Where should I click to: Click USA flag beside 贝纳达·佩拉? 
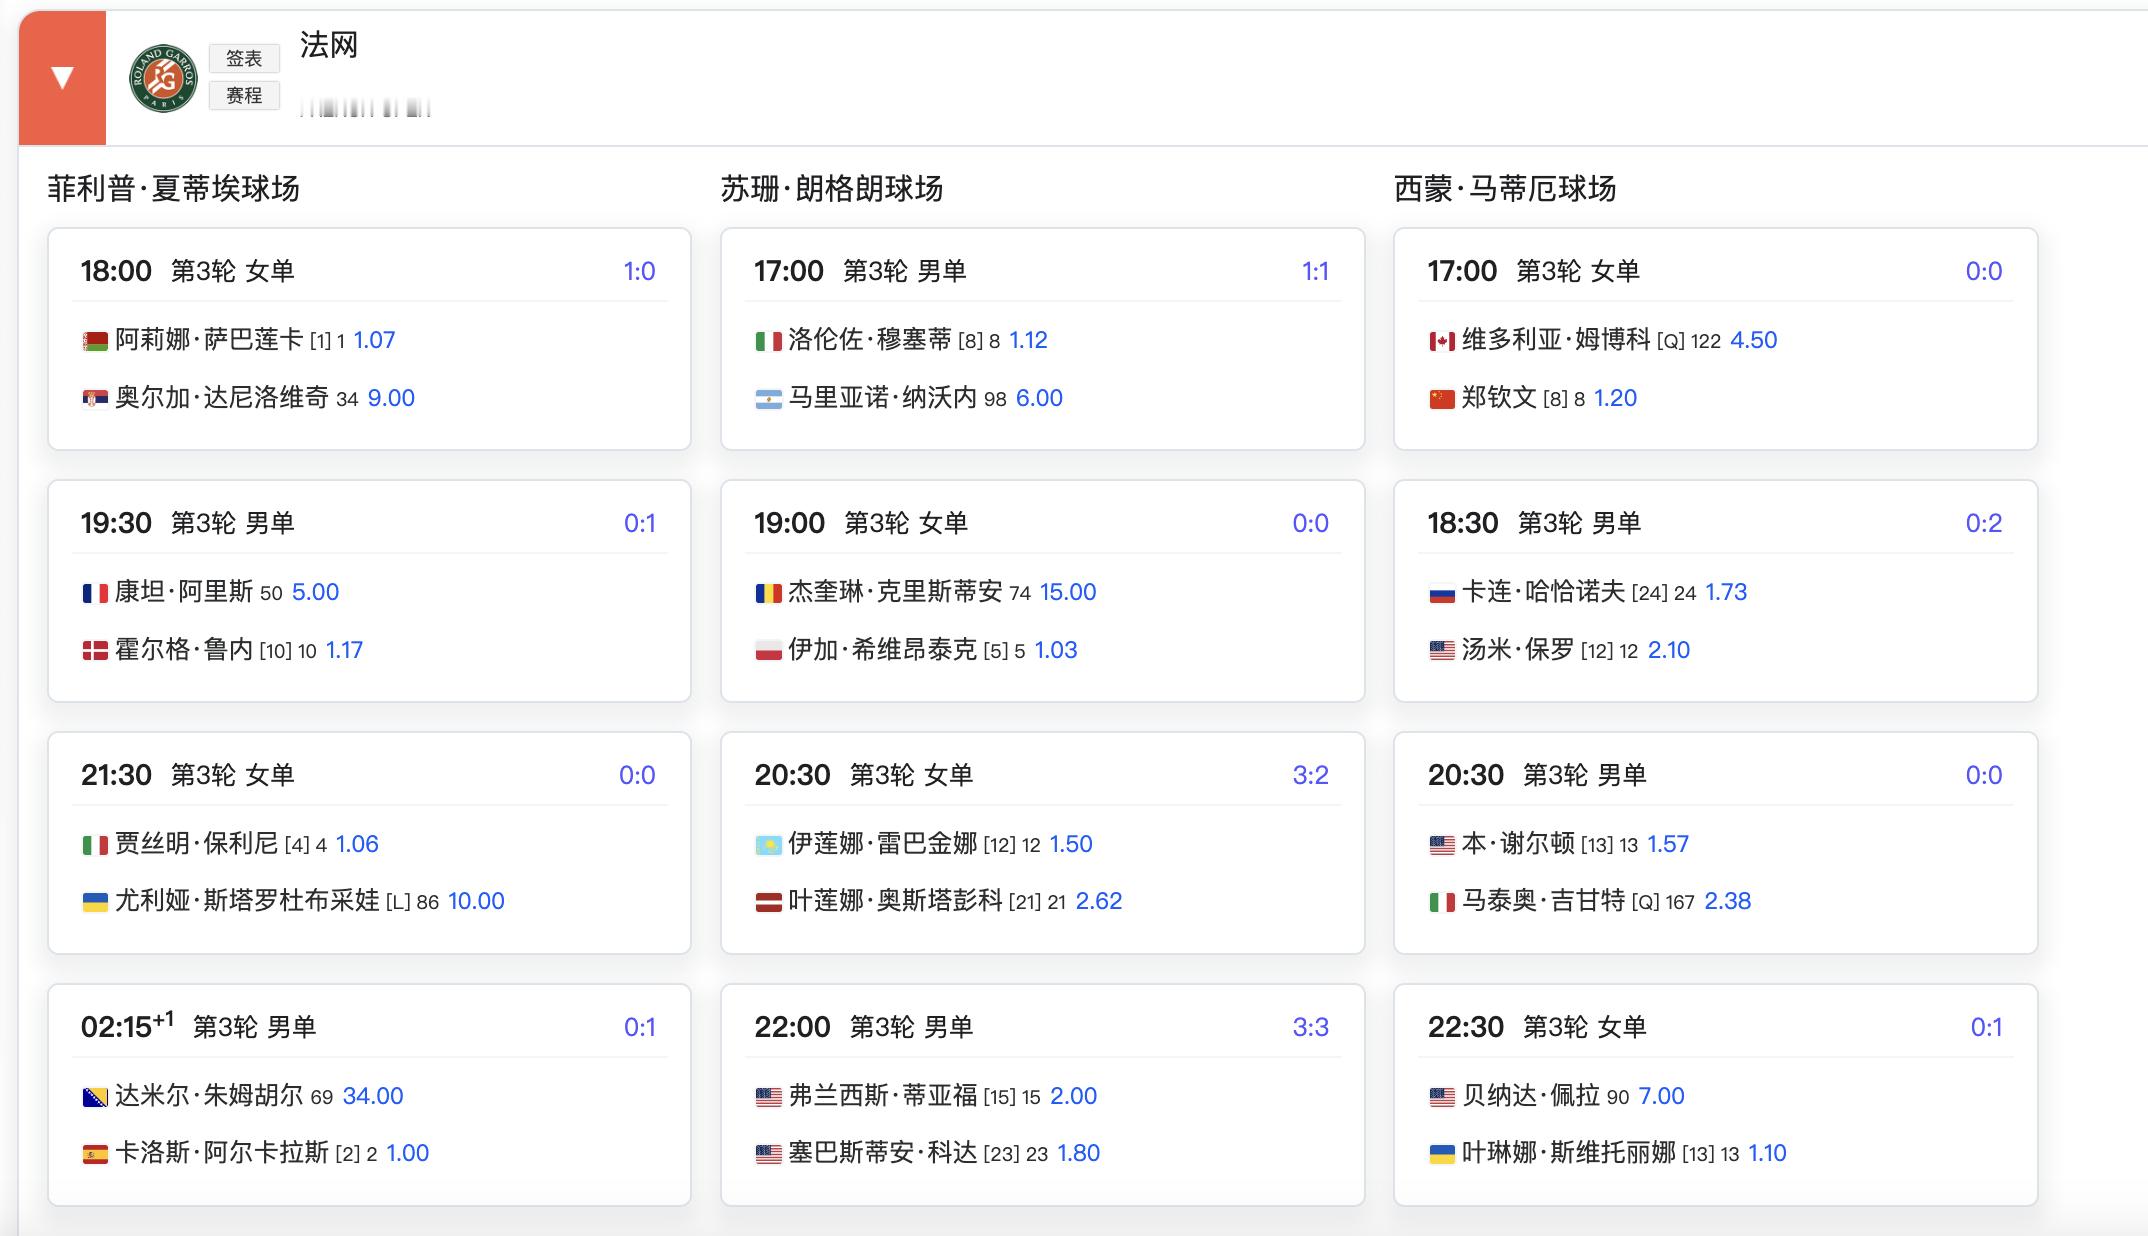(x=1442, y=1098)
